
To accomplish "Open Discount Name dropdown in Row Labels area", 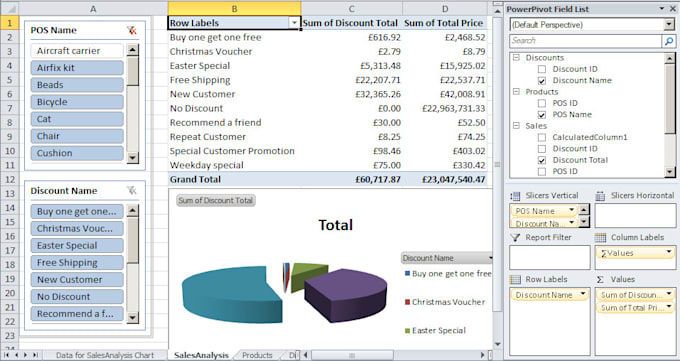I will pyautogui.click(x=583, y=295).
